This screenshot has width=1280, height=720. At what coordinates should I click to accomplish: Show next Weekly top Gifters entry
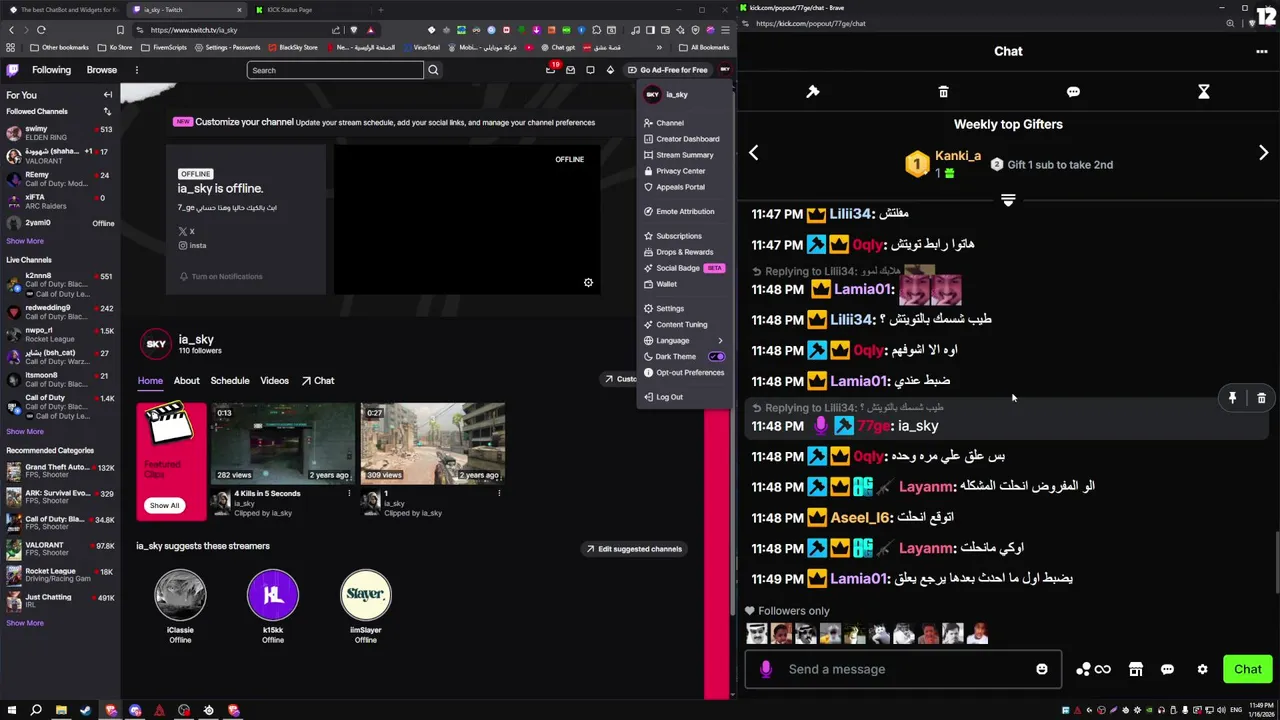pos(1263,153)
